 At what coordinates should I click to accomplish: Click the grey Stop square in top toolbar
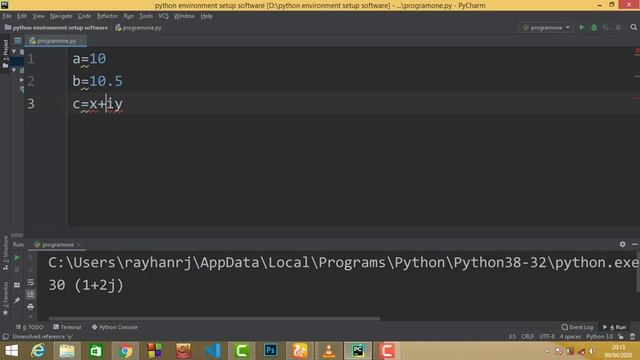618,27
